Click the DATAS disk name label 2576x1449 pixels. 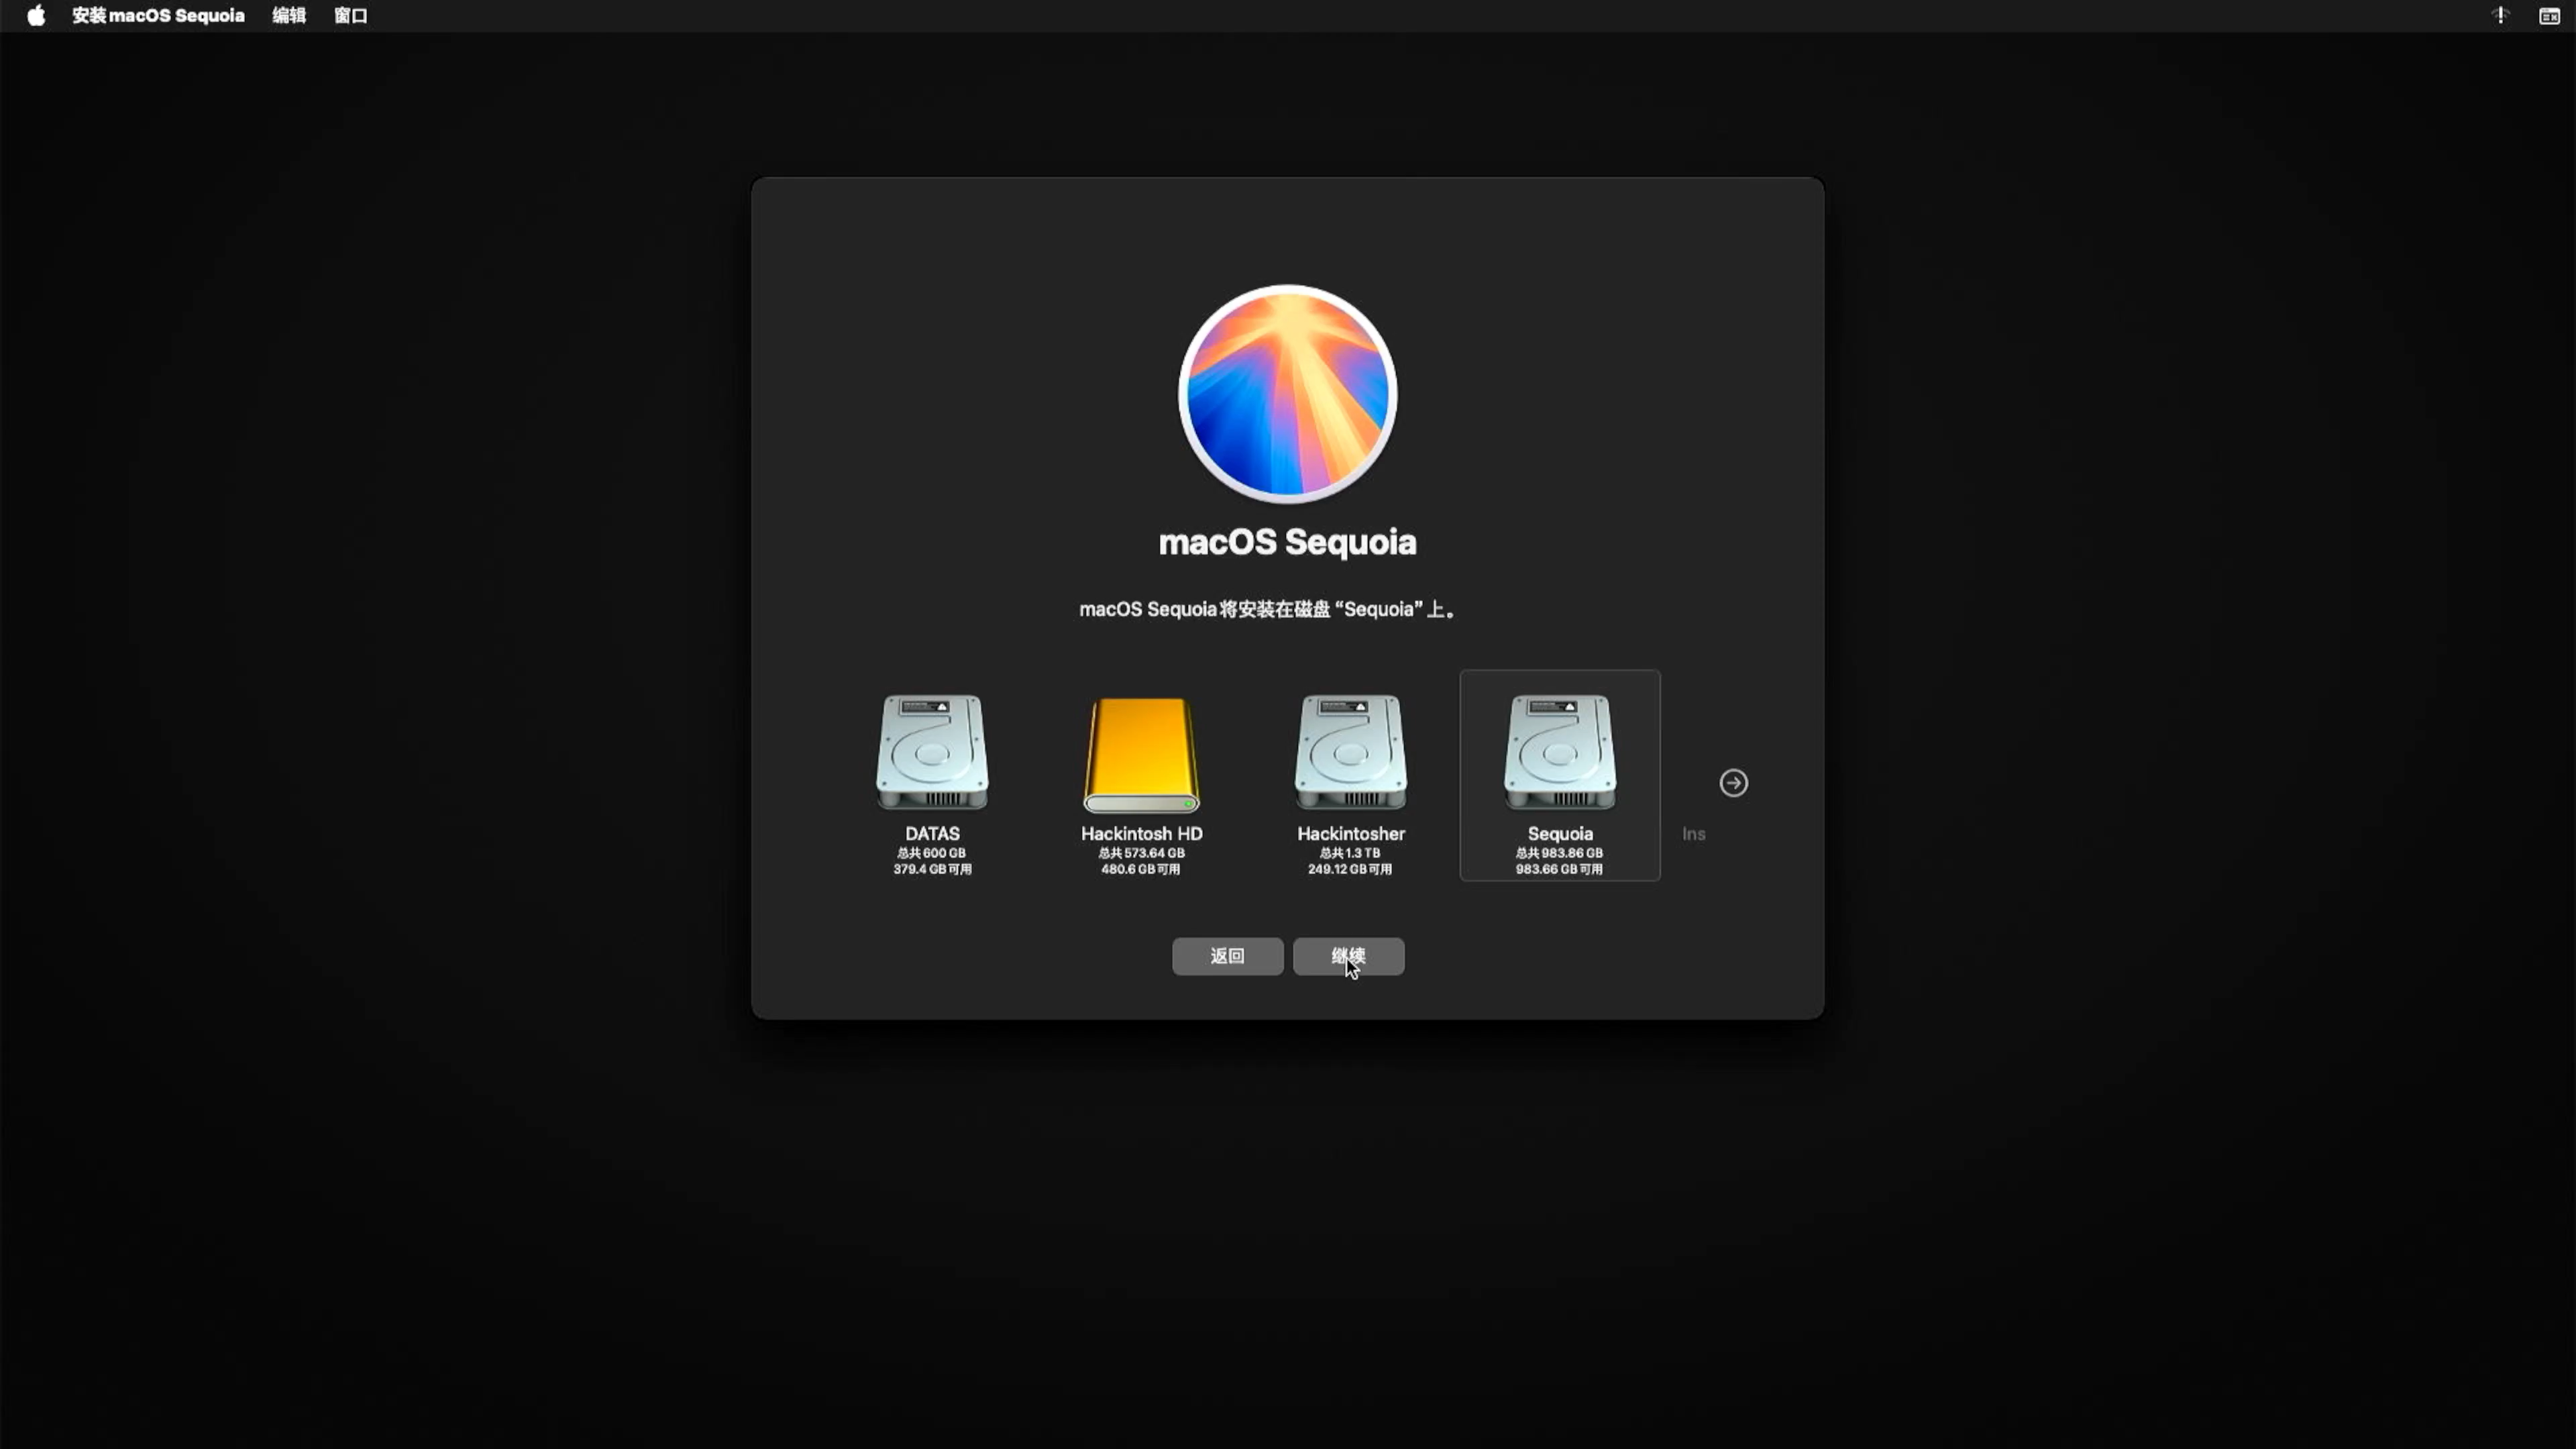pyautogui.click(x=932, y=833)
